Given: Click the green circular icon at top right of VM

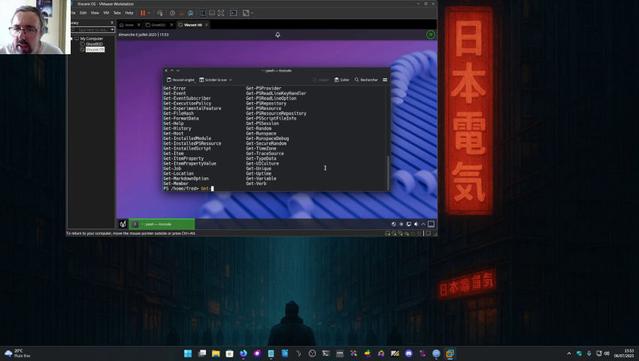Looking at the screenshot, I should (x=430, y=35).
